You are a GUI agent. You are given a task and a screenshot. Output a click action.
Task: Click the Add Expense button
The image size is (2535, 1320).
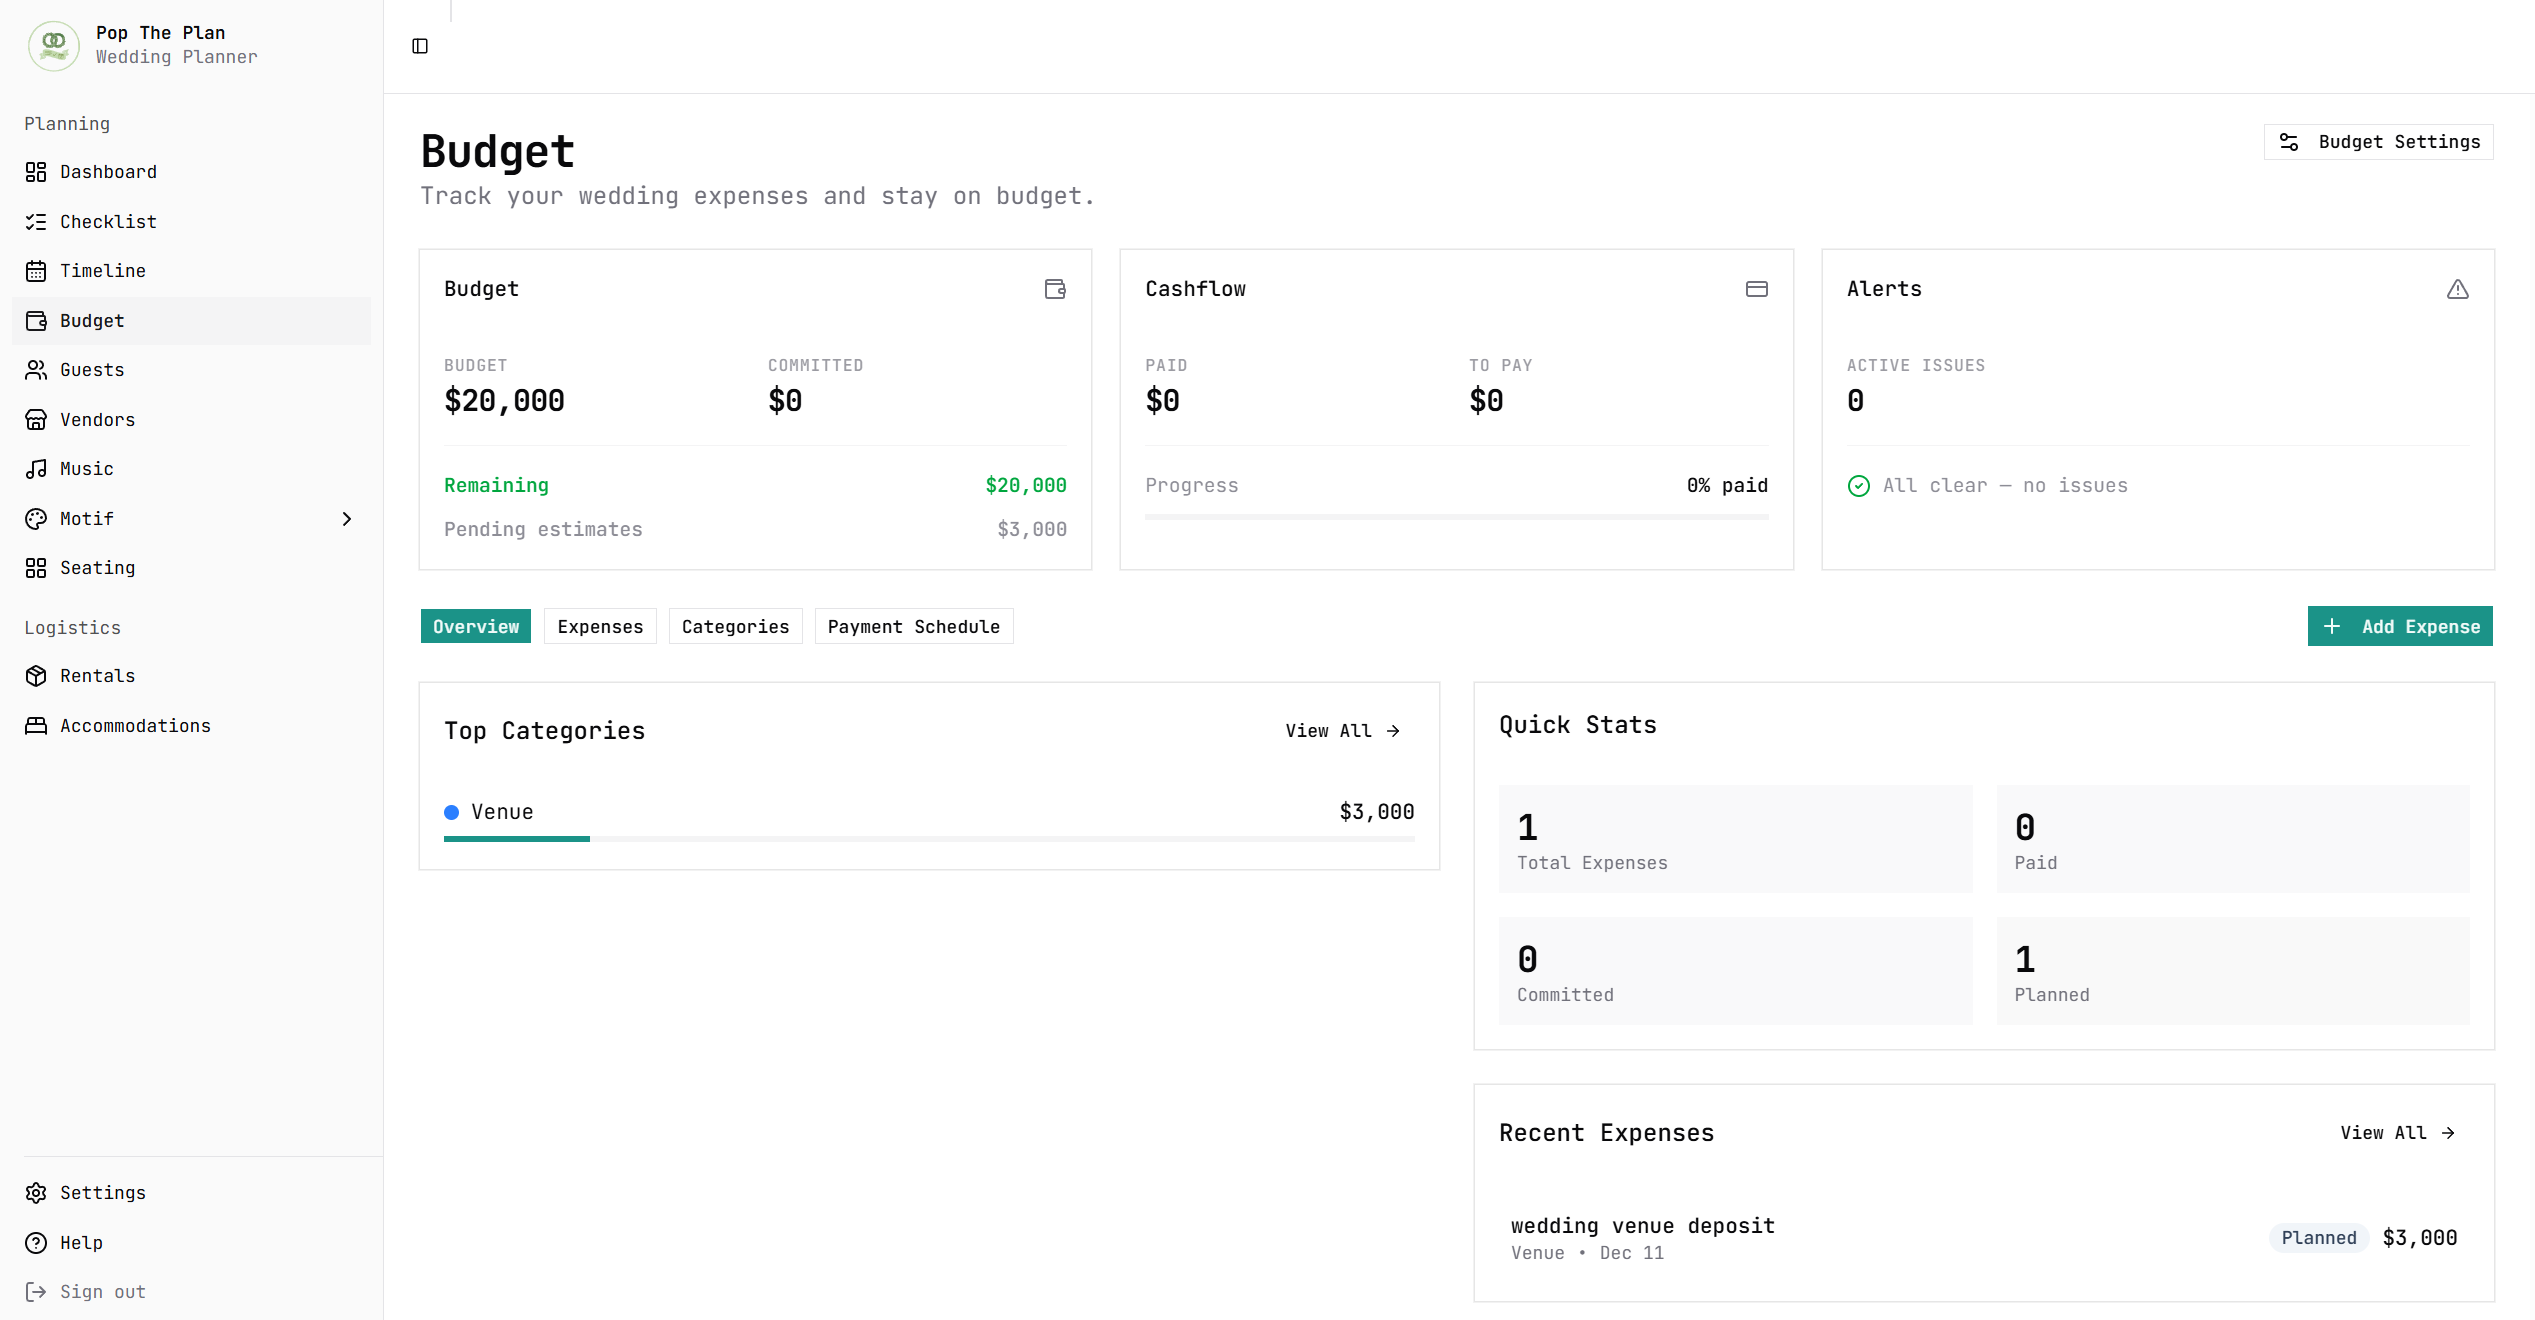(x=2399, y=627)
